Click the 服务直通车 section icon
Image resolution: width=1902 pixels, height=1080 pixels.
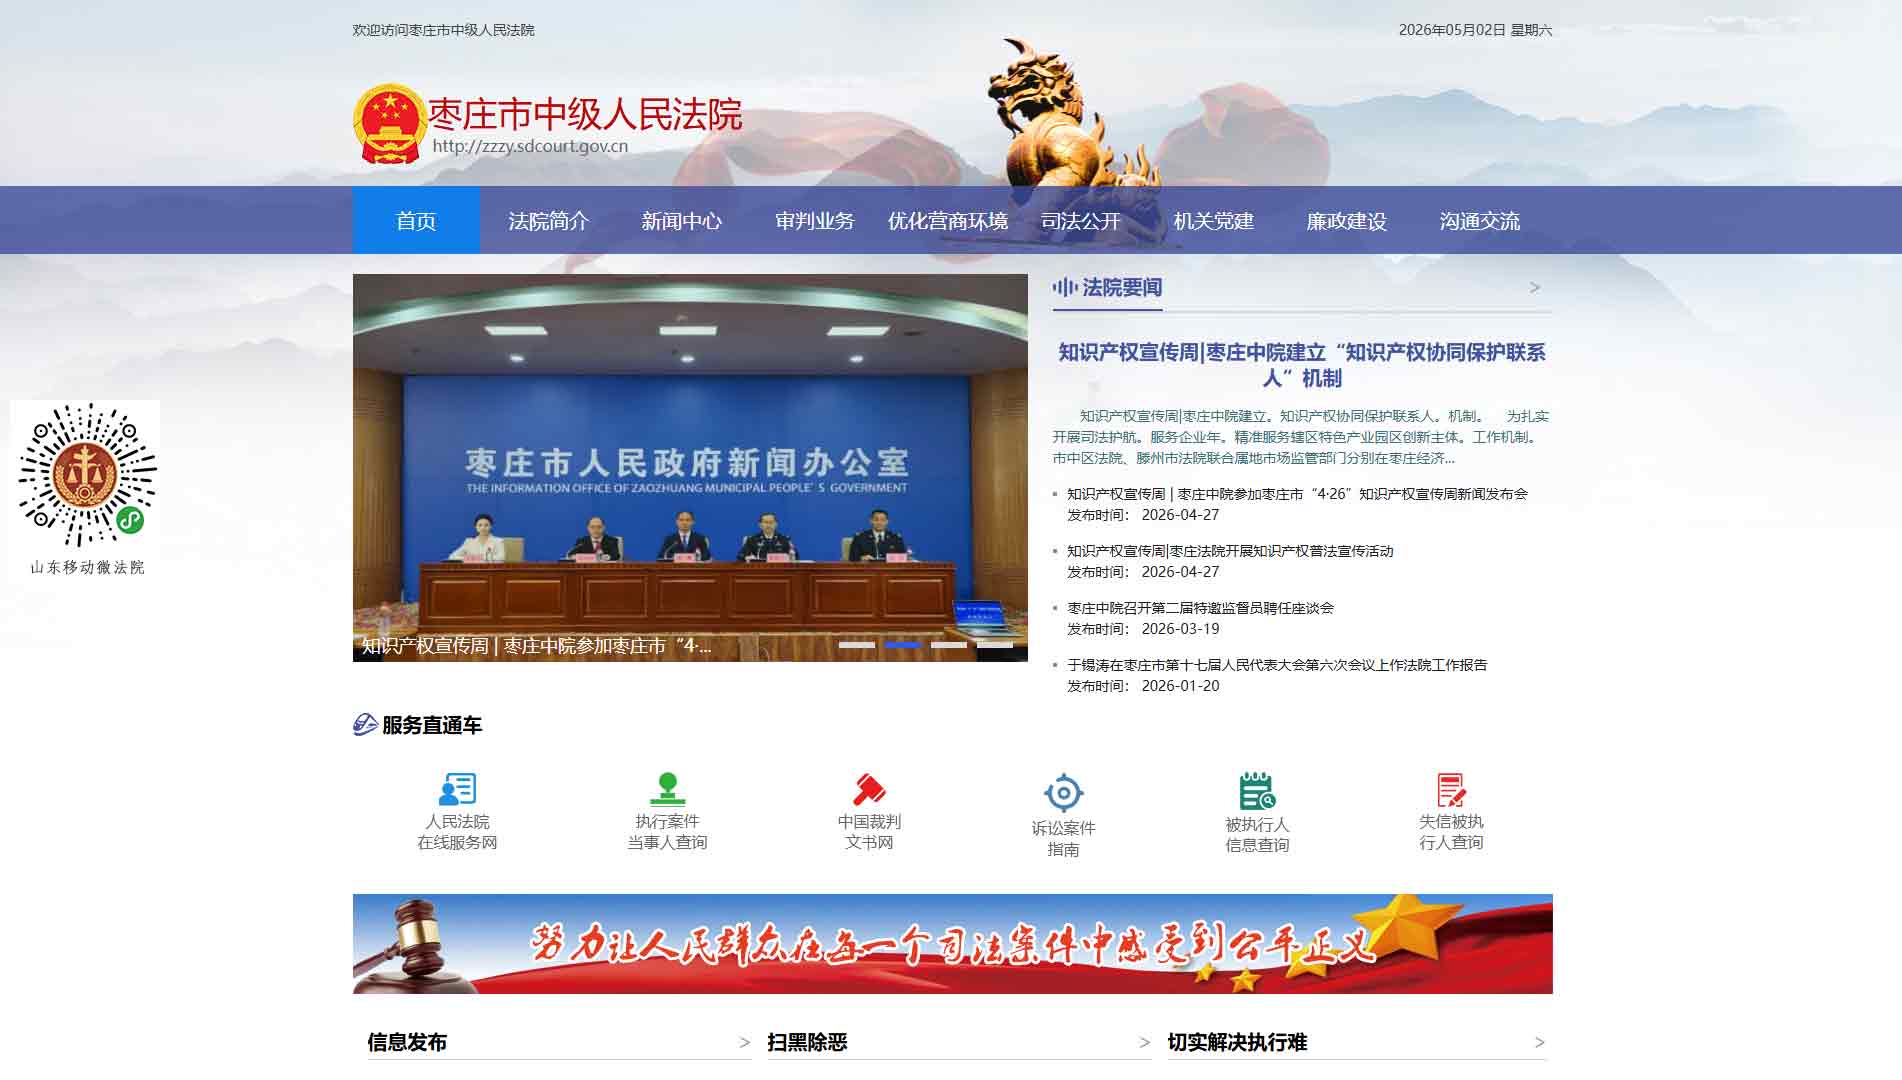[x=365, y=724]
